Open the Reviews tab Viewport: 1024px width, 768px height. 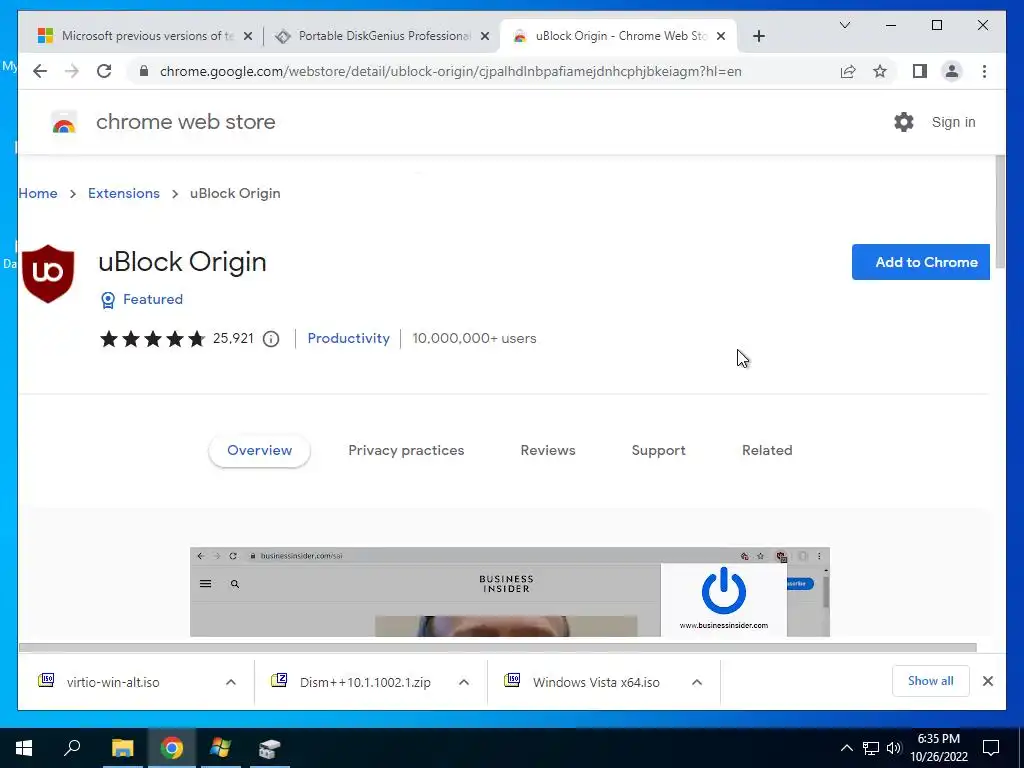pyautogui.click(x=548, y=451)
